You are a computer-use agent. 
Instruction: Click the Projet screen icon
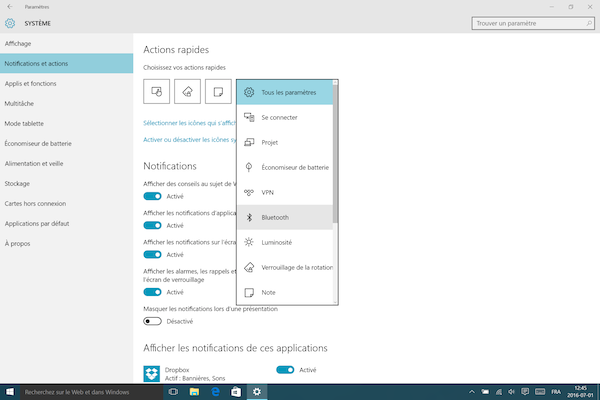pos(249,142)
